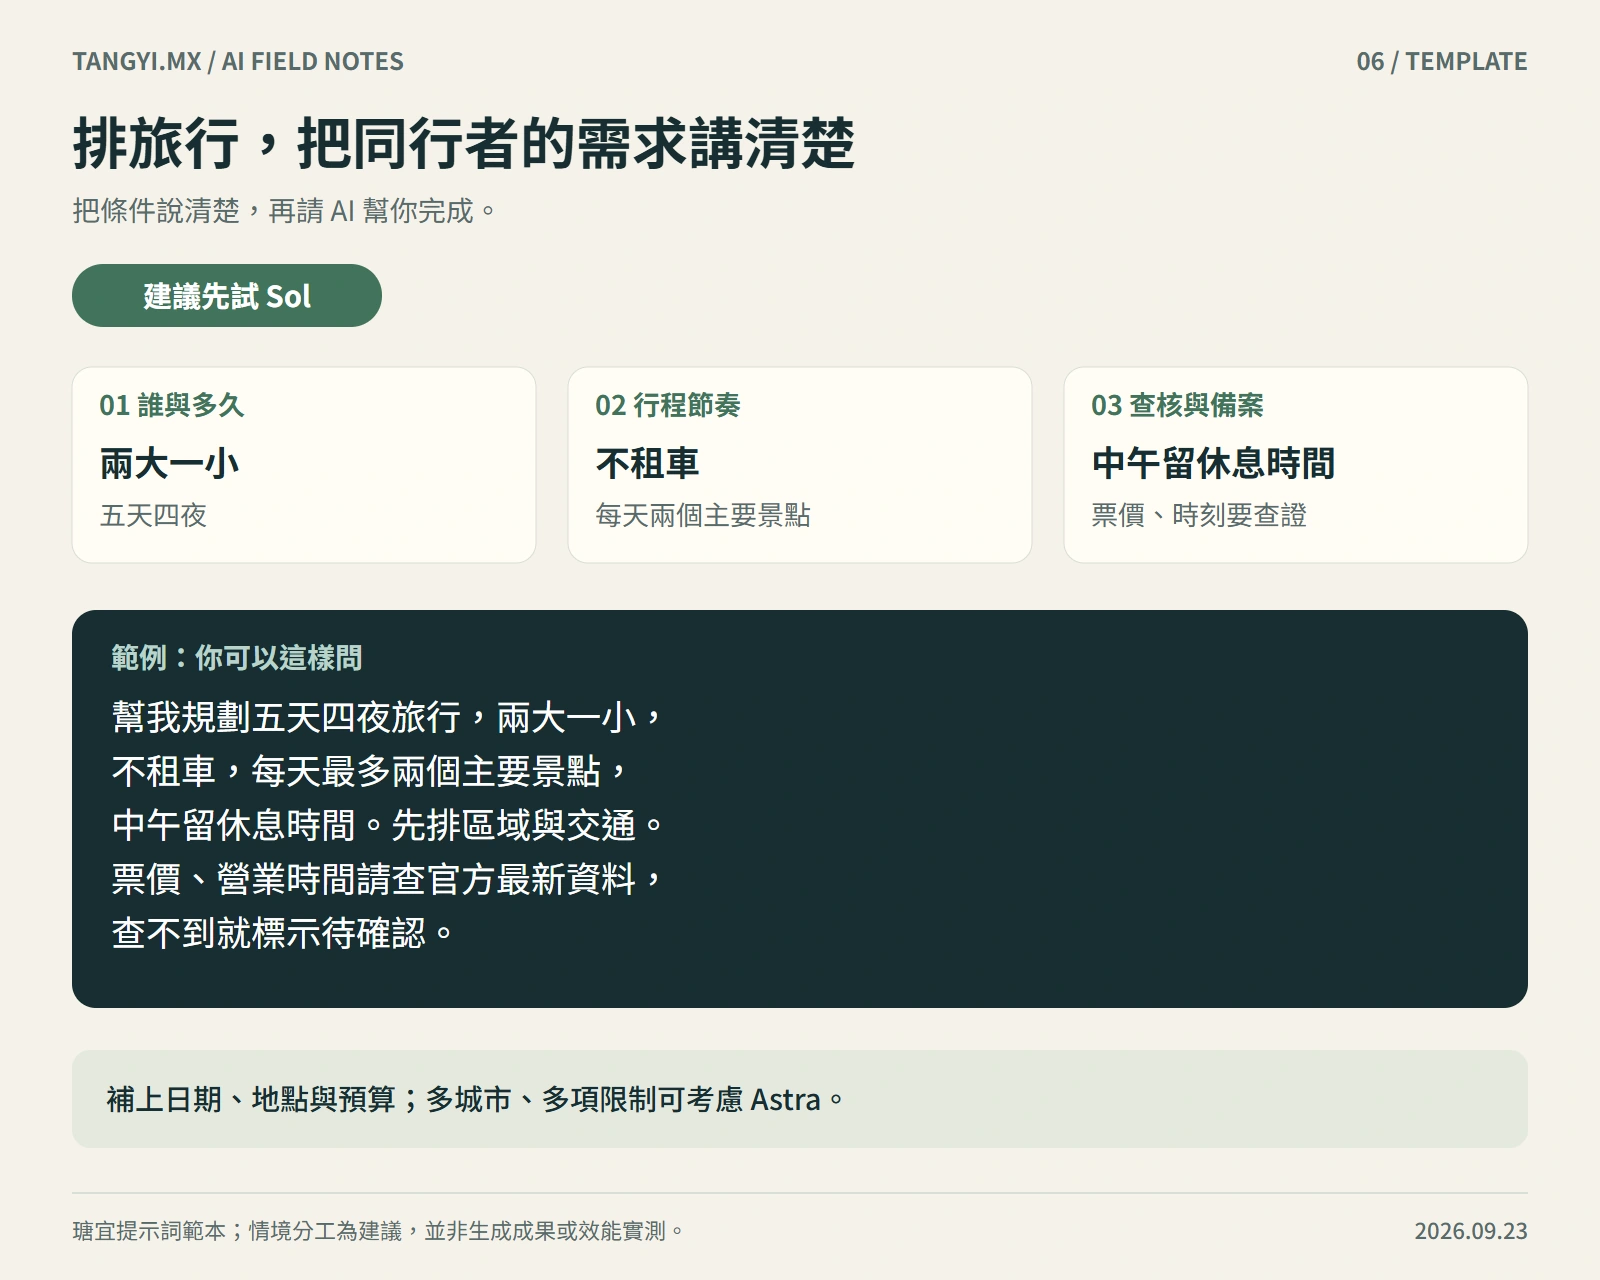Click the line 中午留休息時間。先排區域與交通
1600x1280 pixels.
387,825
